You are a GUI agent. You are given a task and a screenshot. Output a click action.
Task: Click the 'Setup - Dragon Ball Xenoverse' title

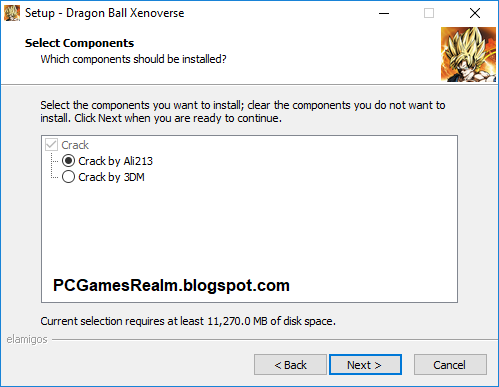coord(104,13)
